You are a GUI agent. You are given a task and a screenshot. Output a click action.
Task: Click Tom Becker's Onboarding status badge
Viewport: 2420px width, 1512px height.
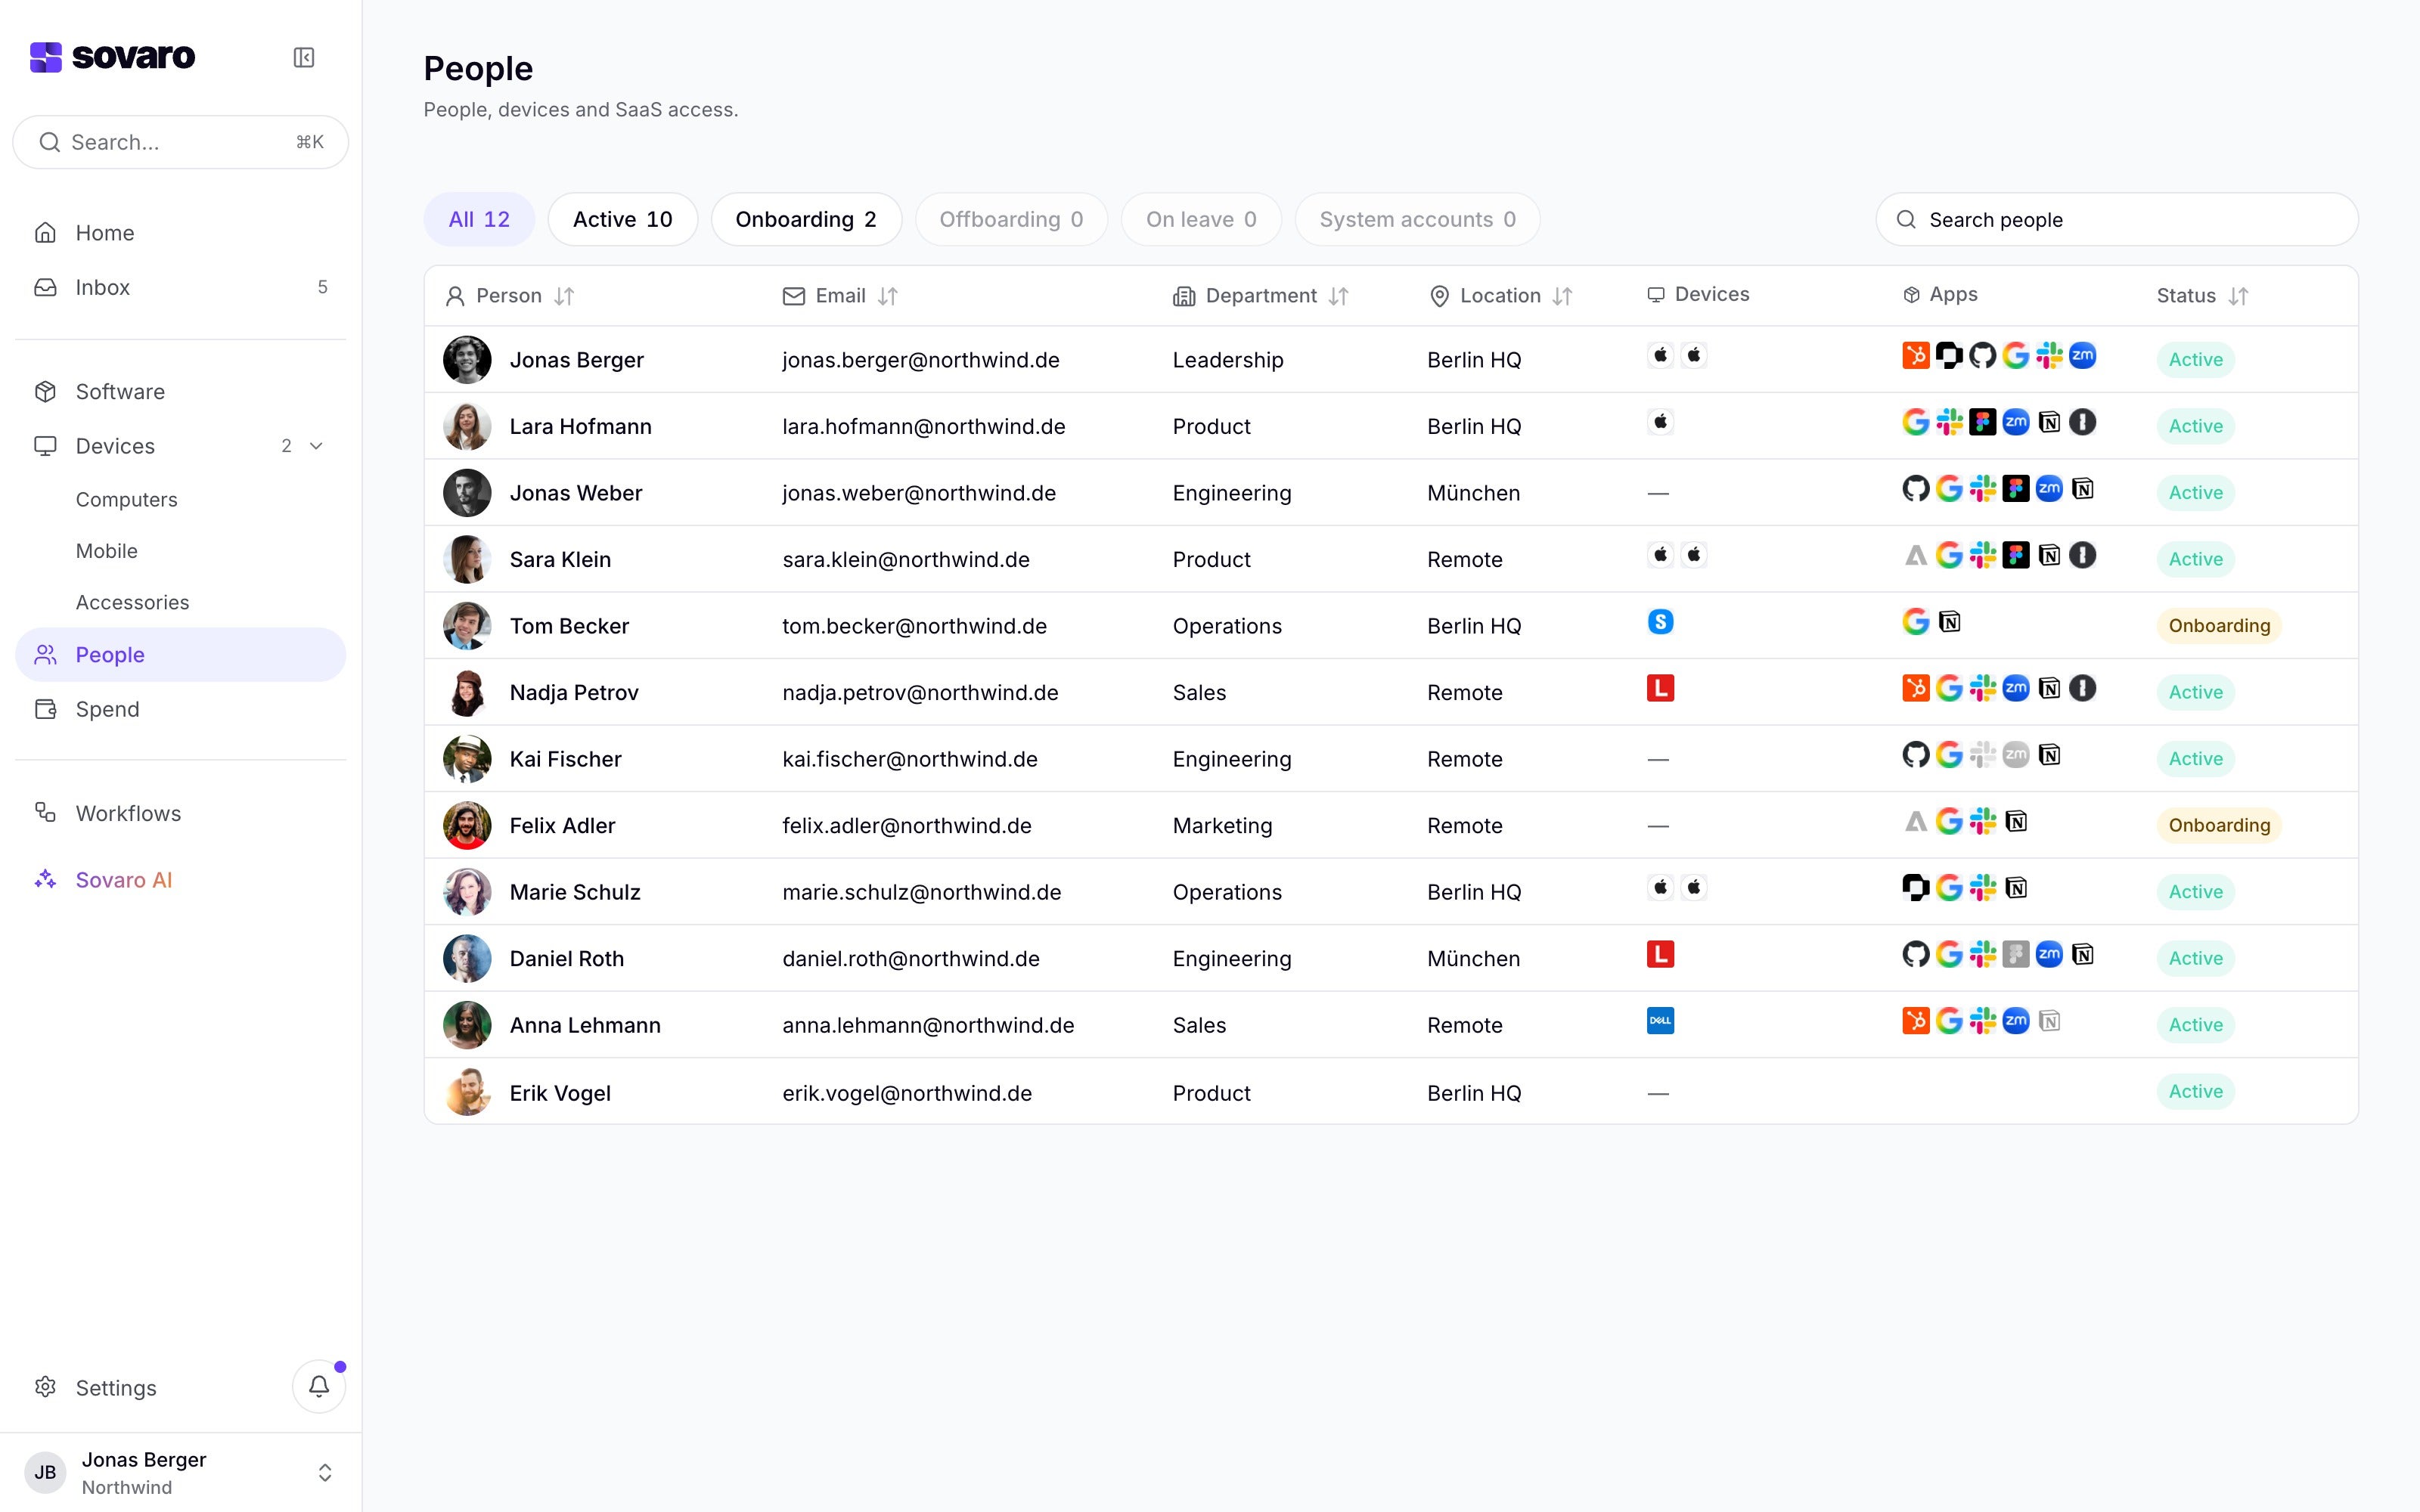[x=2218, y=626]
